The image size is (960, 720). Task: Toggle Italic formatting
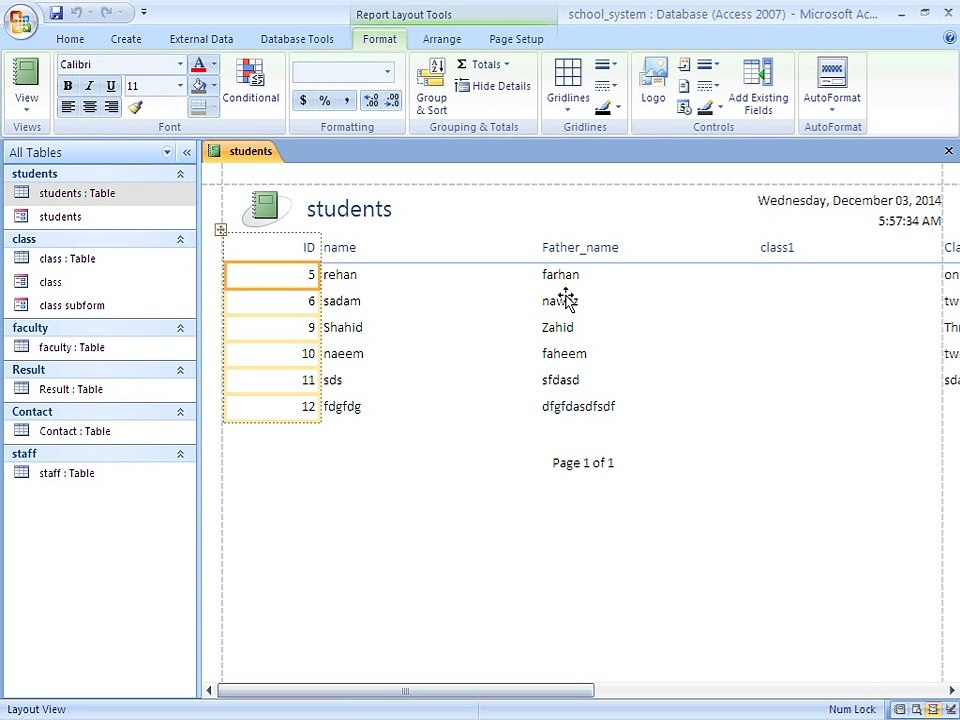click(x=89, y=86)
